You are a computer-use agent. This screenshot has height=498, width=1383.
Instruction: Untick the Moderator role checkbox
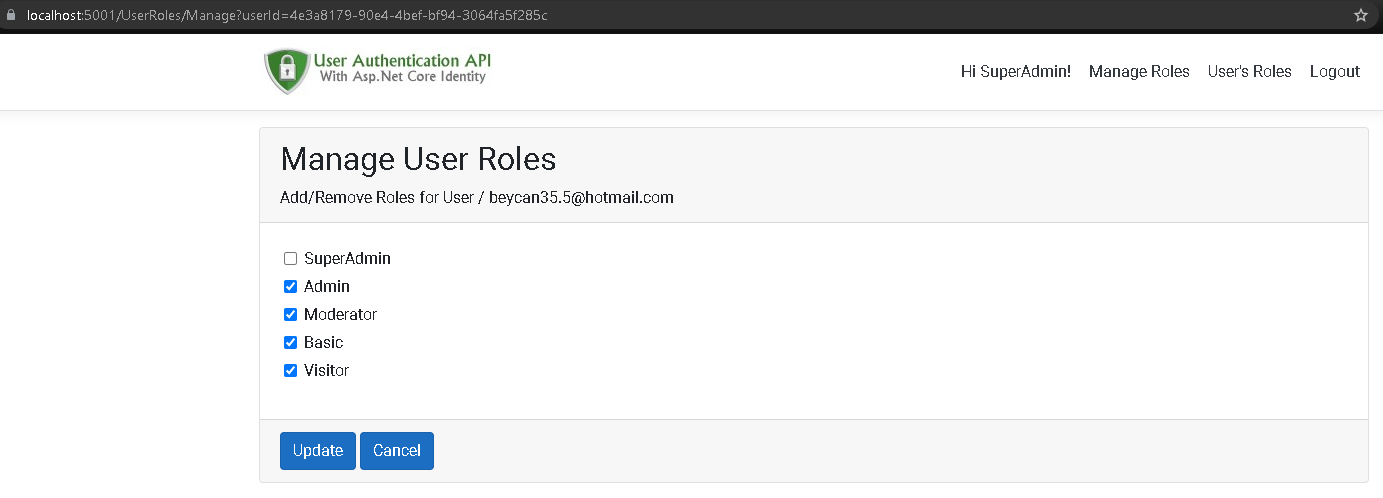(x=291, y=314)
